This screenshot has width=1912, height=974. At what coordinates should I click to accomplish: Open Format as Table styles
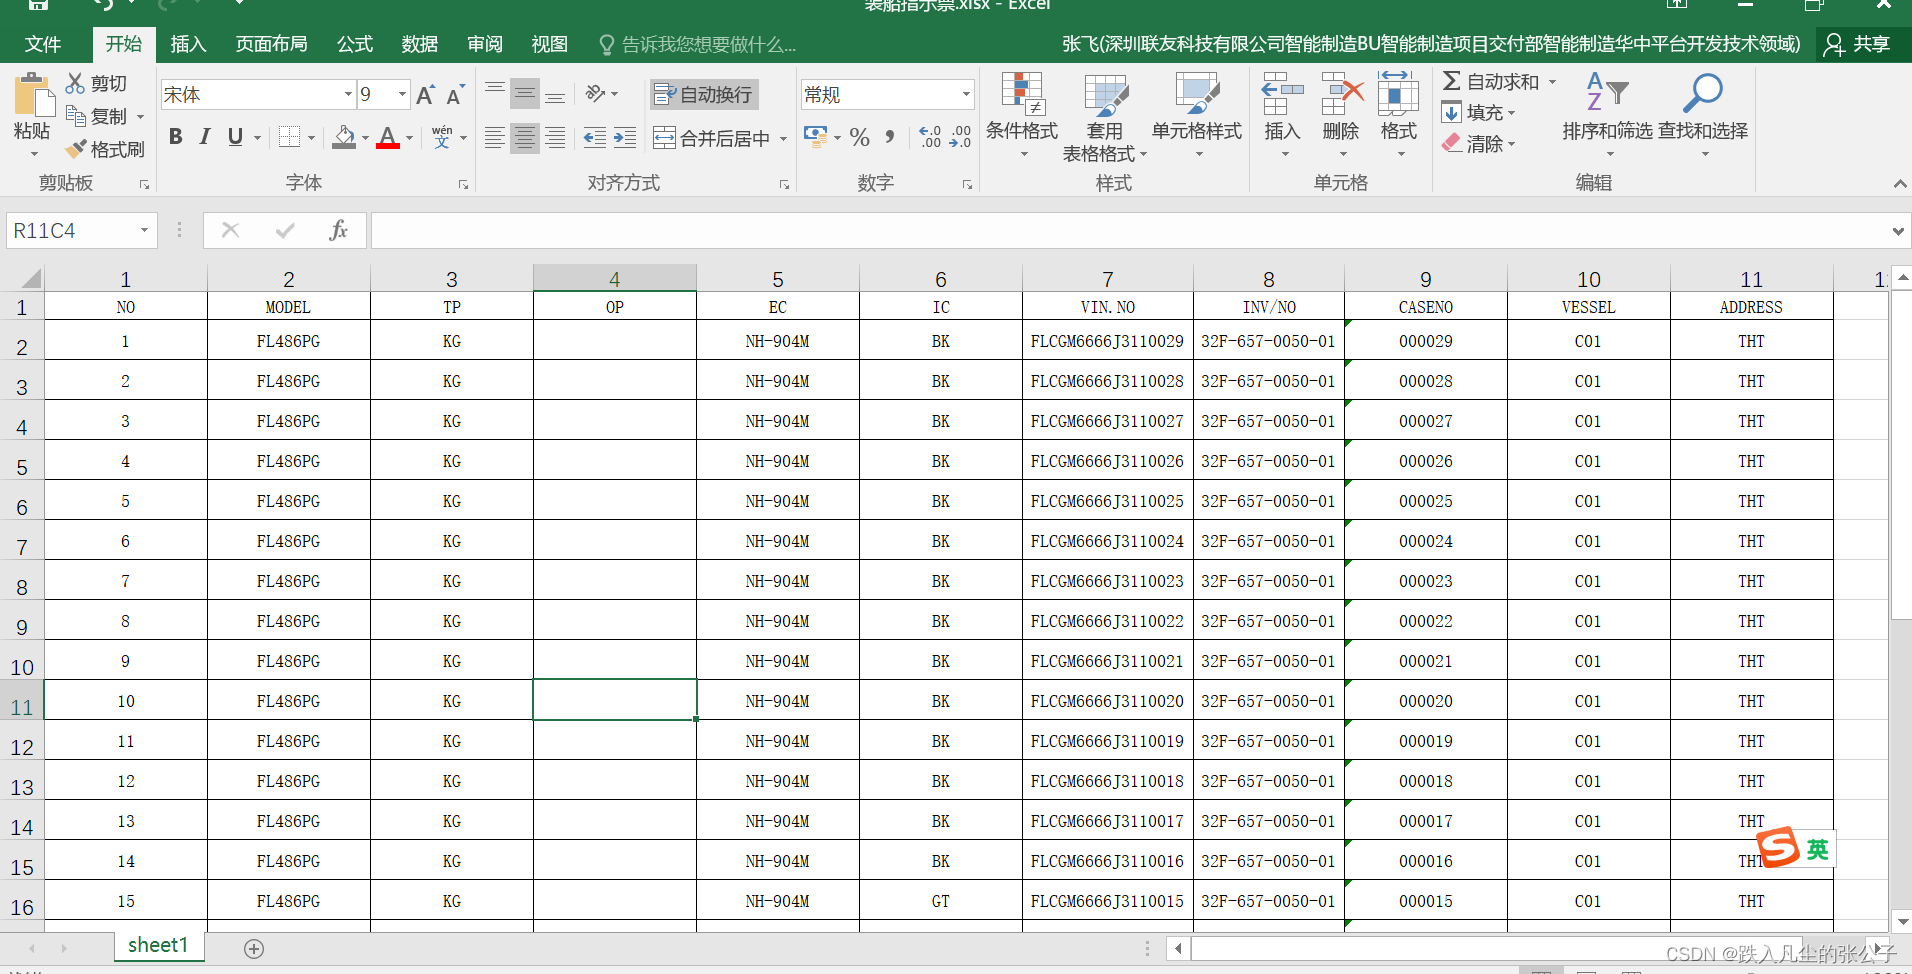pyautogui.click(x=1104, y=117)
